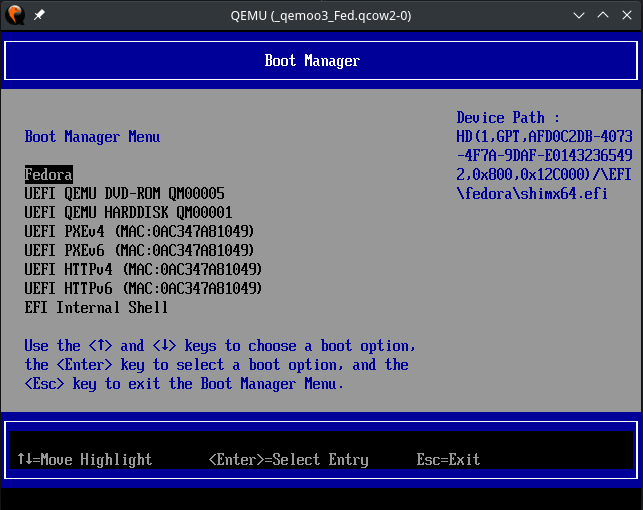Select the Fedora boot entry

(49, 174)
